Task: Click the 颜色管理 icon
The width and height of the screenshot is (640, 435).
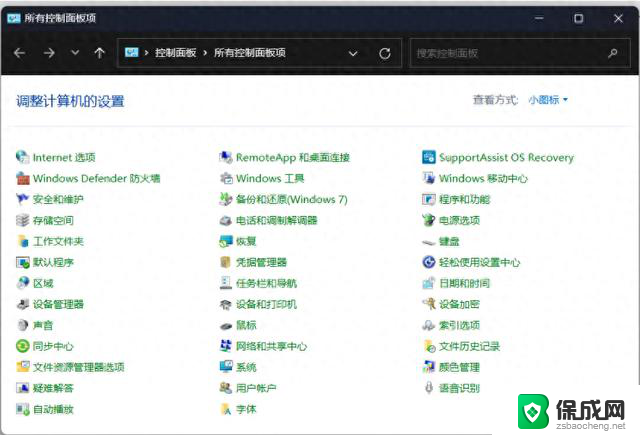Action: pyautogui.click(x=429, y=367)
